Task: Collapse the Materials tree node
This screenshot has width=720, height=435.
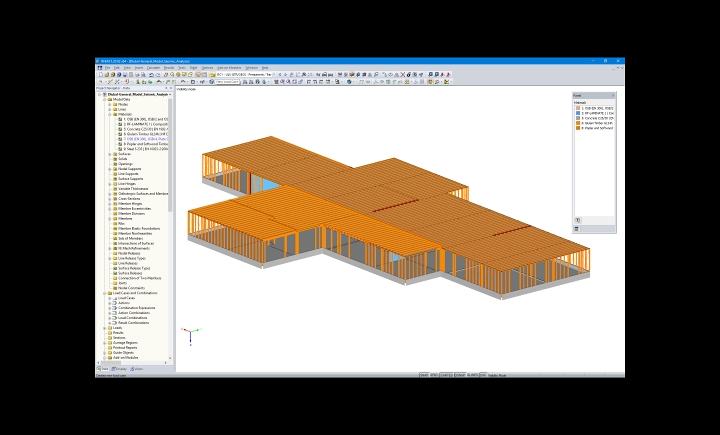Action: 110,114
